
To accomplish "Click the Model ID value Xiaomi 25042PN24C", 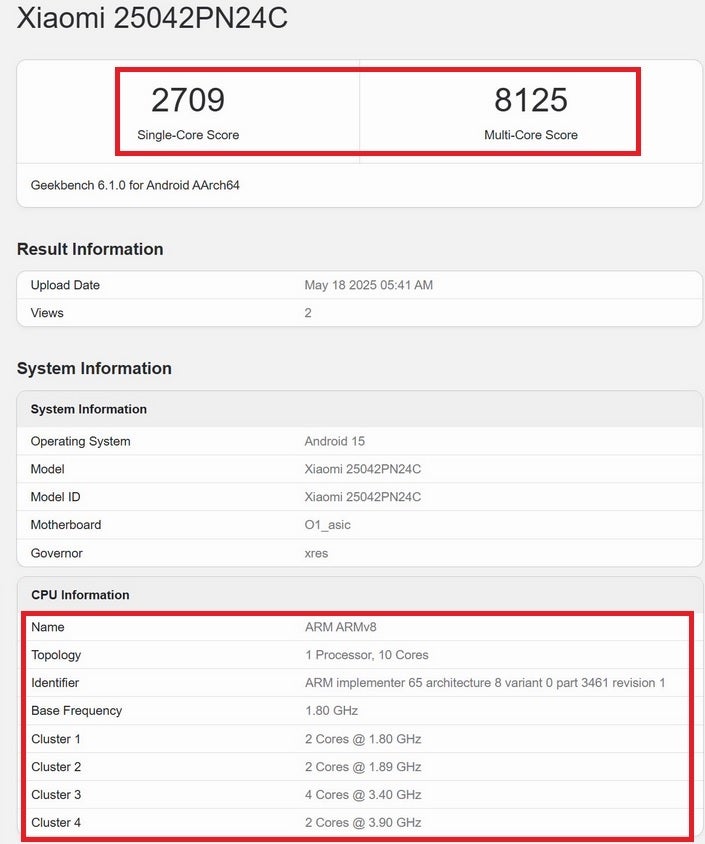I will (363, 497).
